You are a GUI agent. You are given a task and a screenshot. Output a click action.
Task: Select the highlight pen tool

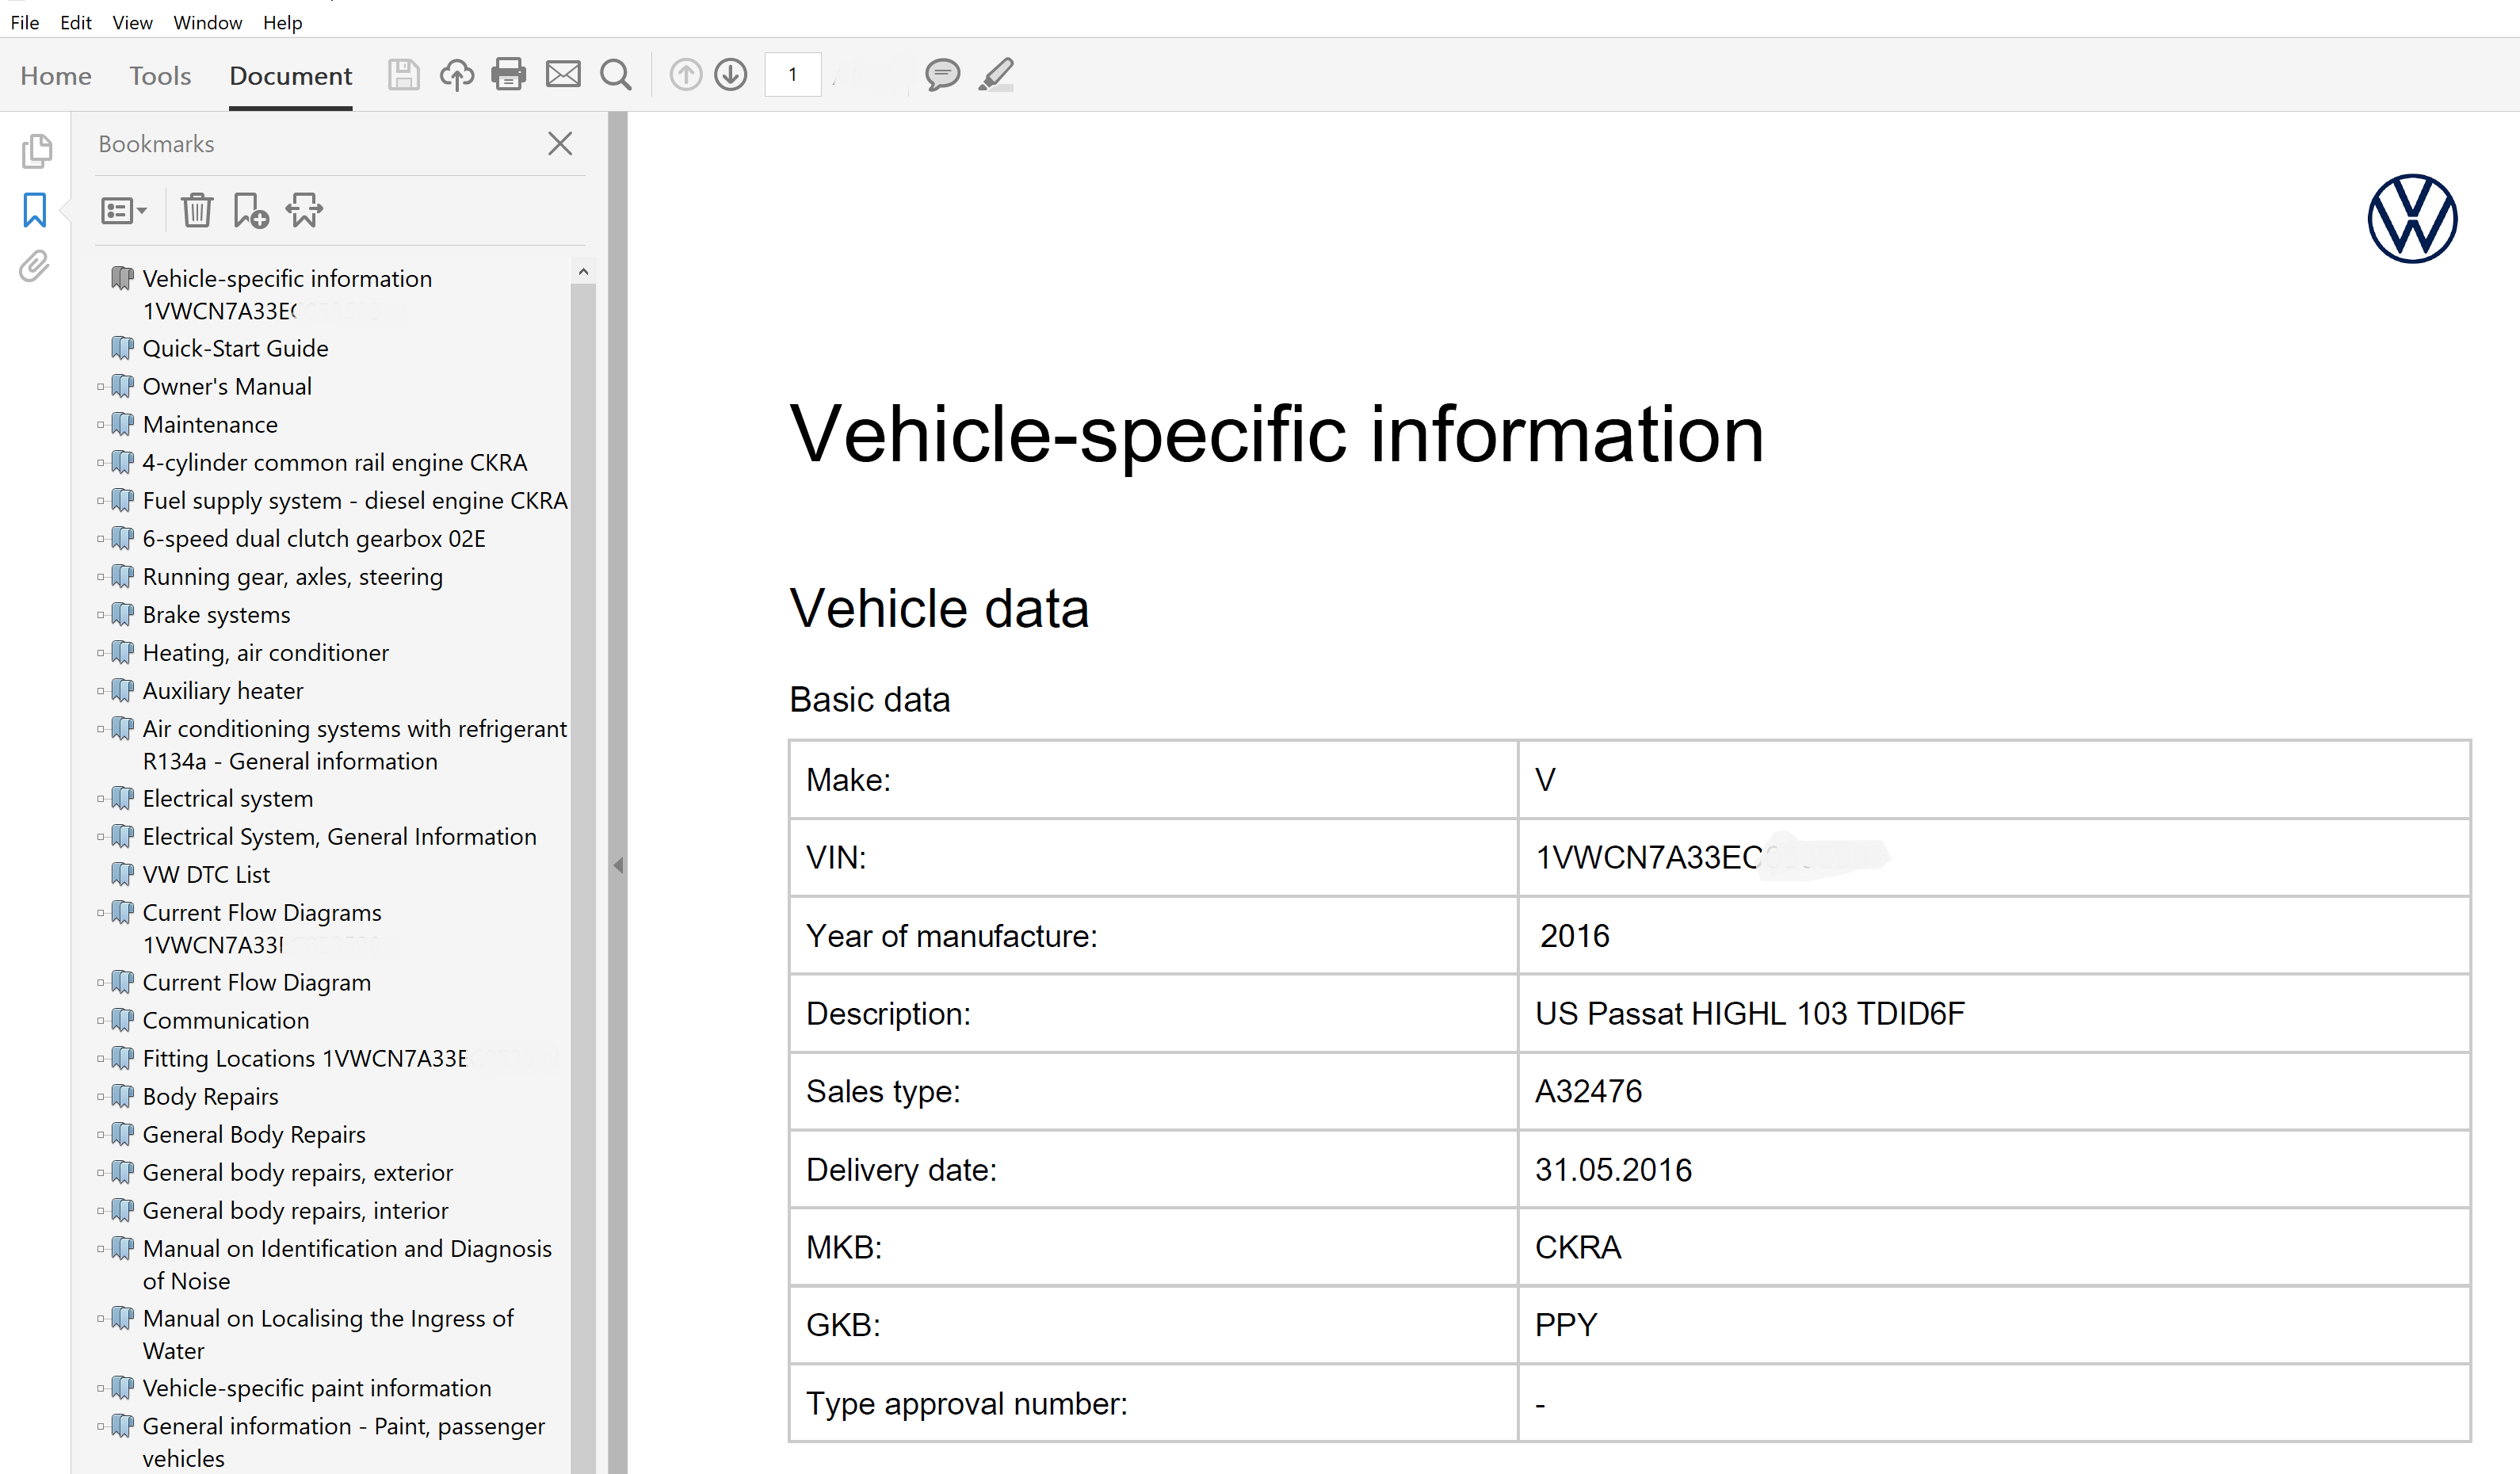pos(996,75)
